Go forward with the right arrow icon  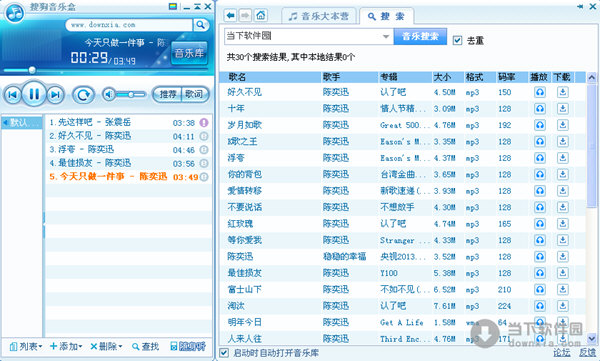[245, 15]
